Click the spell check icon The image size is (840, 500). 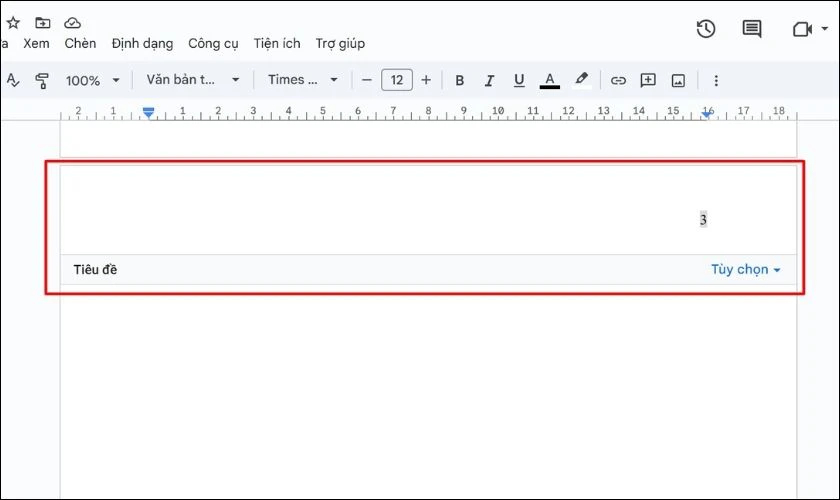click(x=12, y=80)
